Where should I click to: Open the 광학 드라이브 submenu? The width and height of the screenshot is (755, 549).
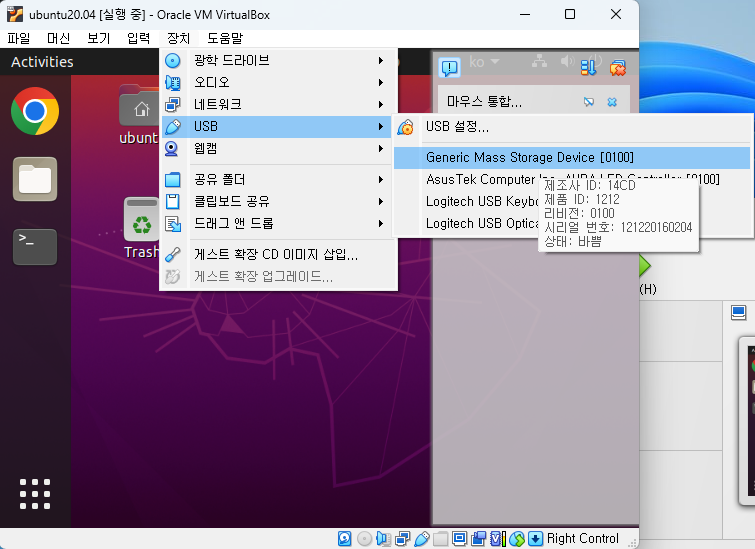[x=278, y=60]
